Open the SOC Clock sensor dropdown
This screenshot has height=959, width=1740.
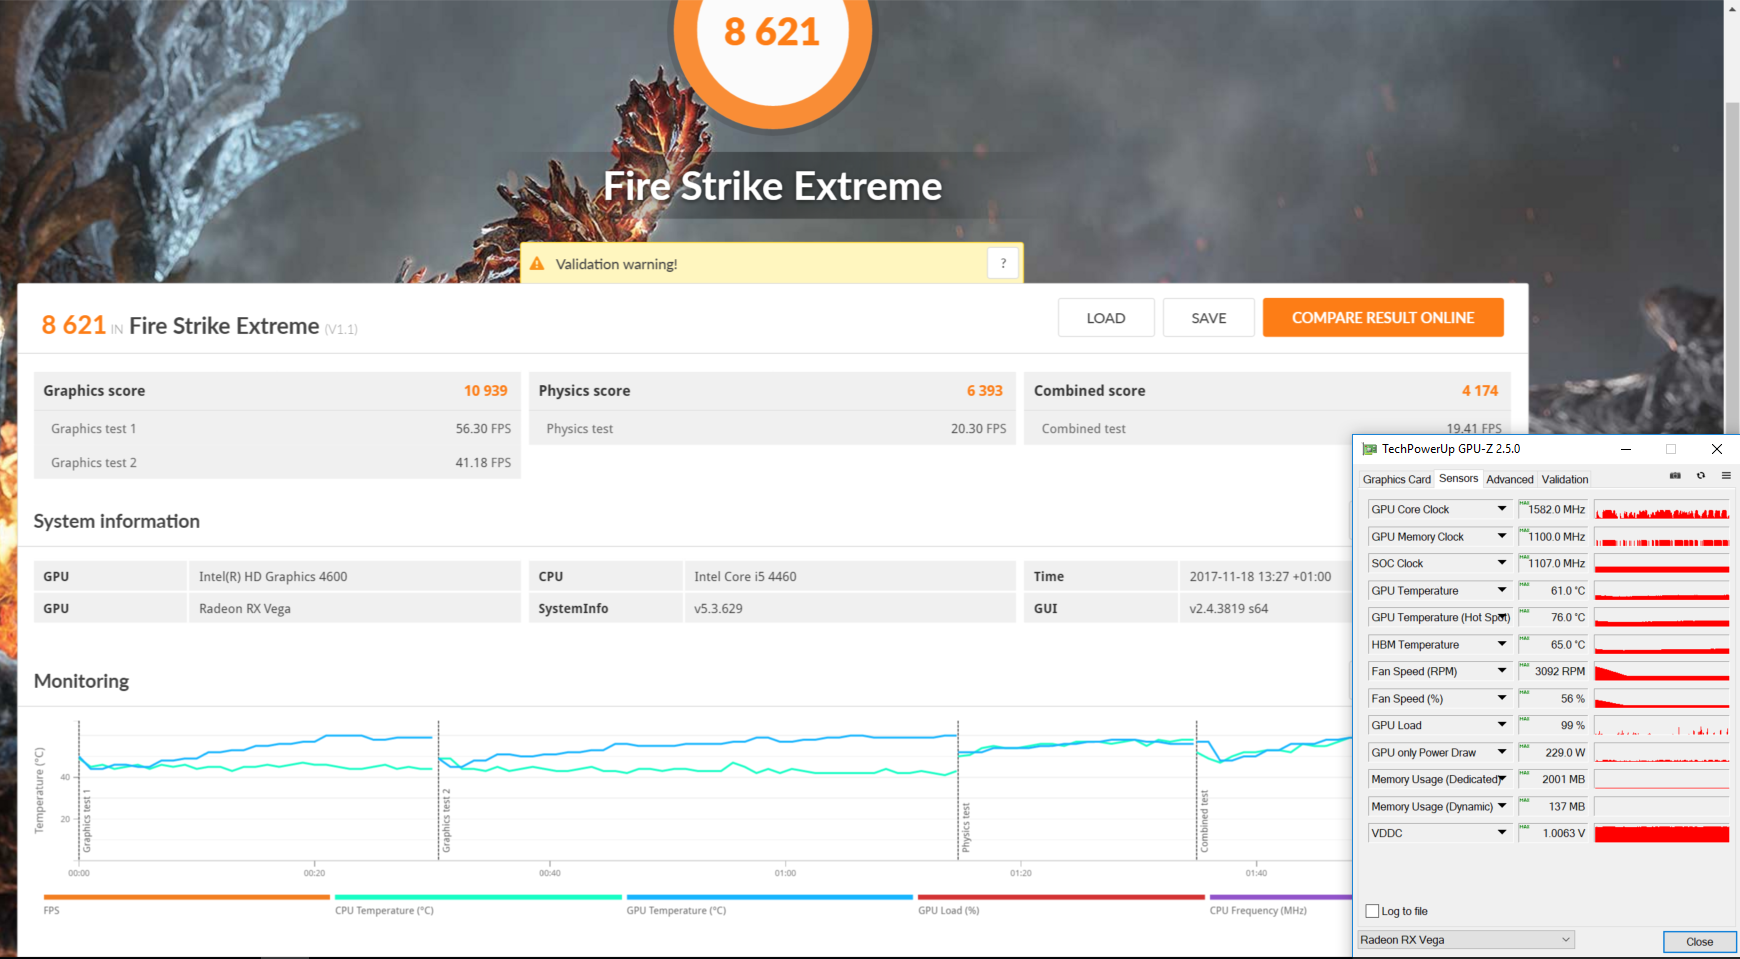tap(1502, 563)
